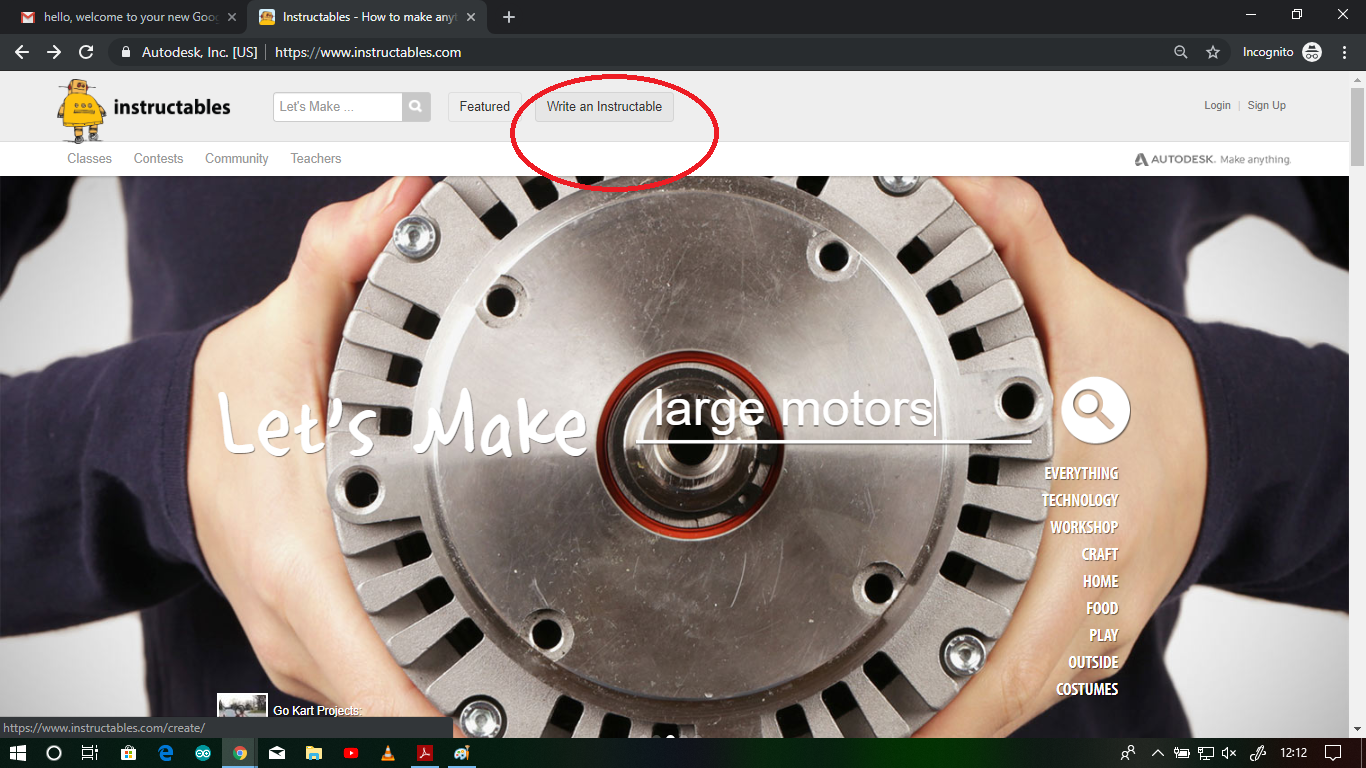Select the TECHNOLOGY category
The image size is (1366, 768).
coord(1080,500)
